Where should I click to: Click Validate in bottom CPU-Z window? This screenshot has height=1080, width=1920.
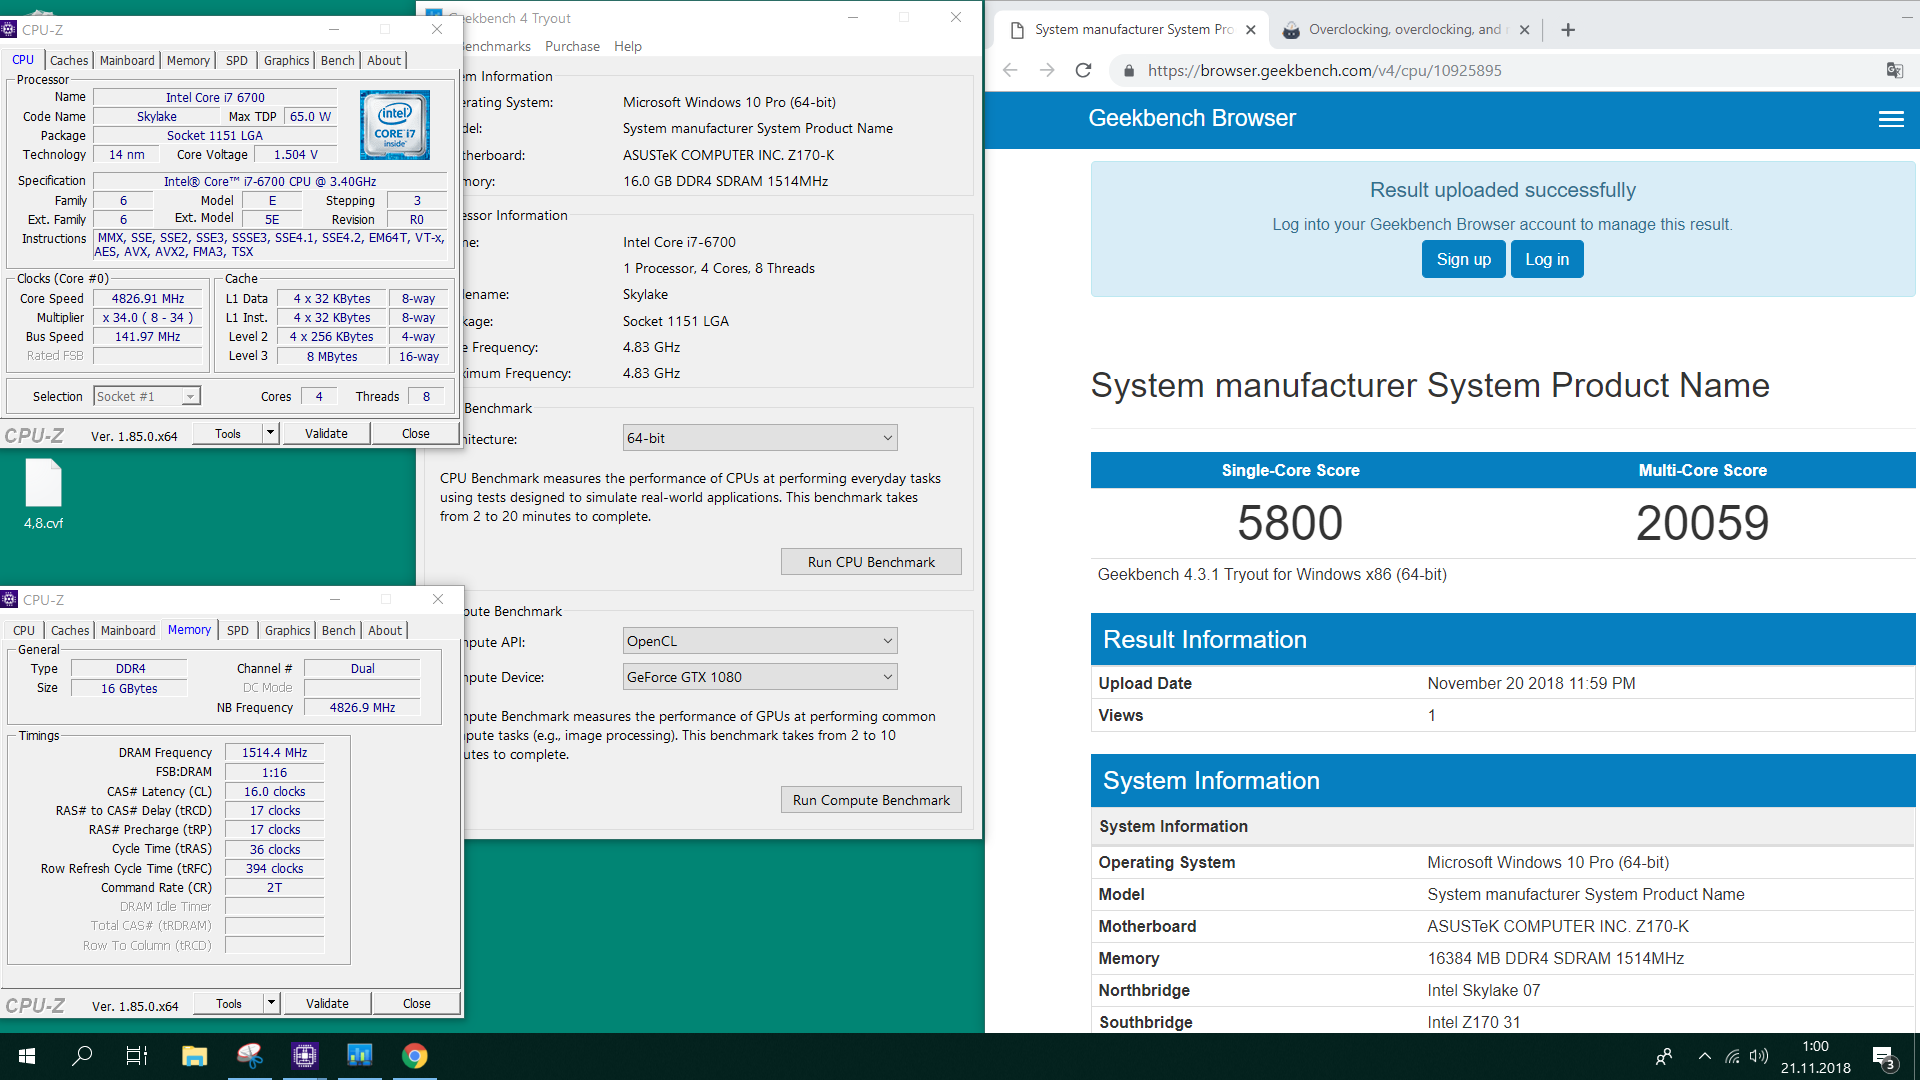click(x=327, y=1003)
